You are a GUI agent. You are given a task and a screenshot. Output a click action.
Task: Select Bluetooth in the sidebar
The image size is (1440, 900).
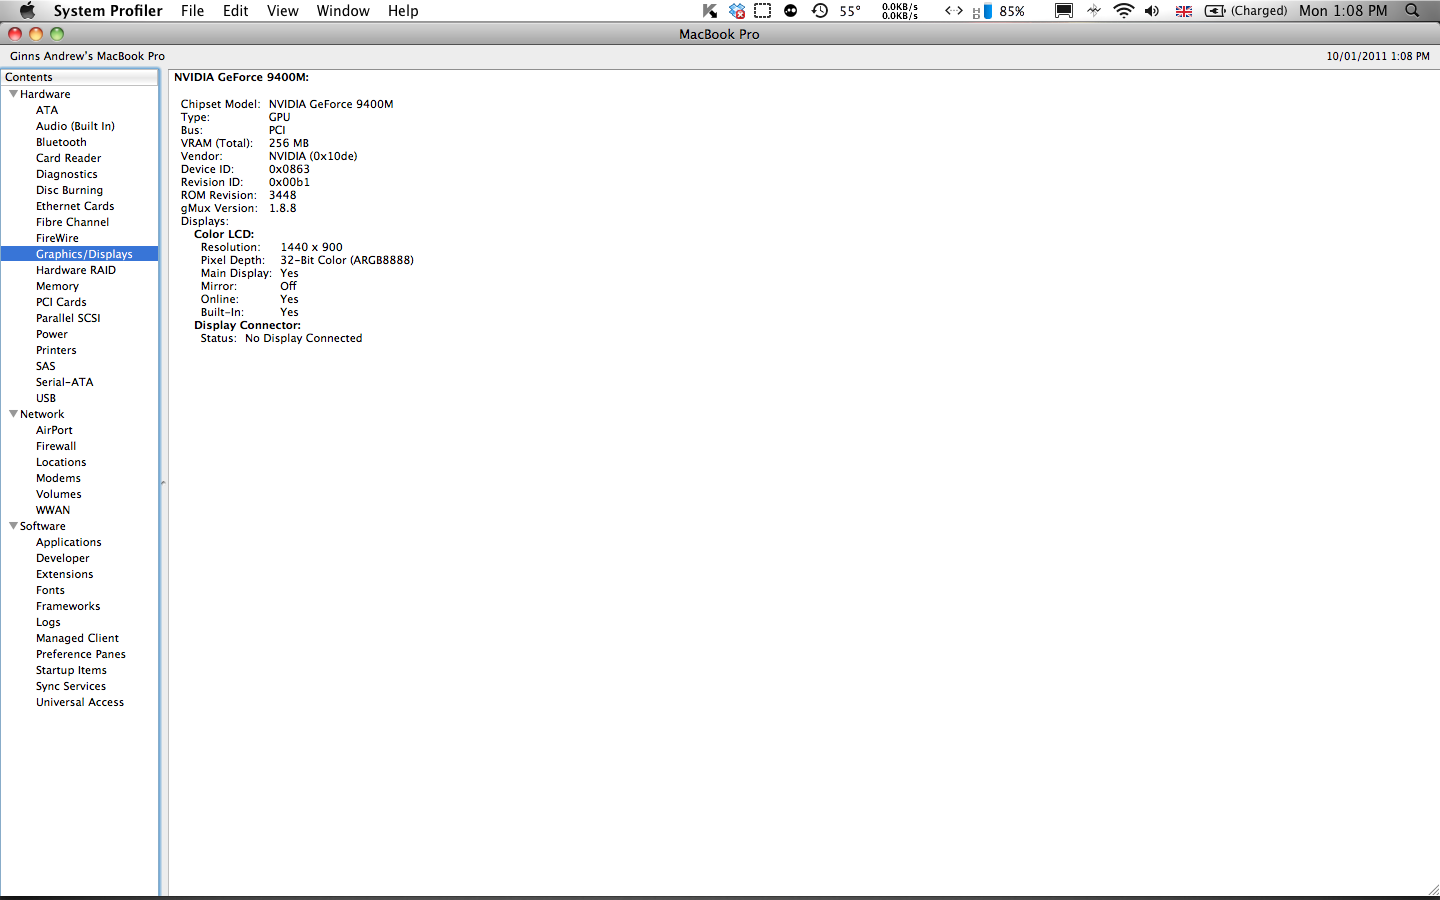61,142
